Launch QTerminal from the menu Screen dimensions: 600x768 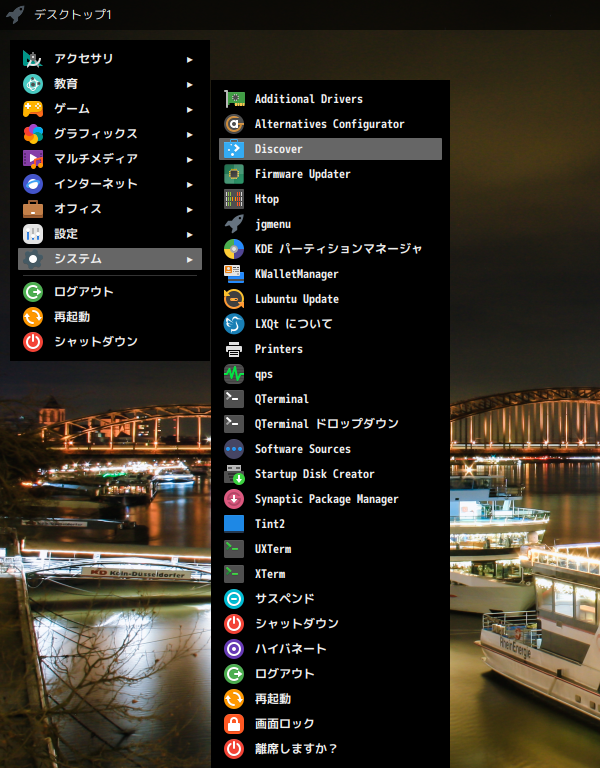click(281, 399)
